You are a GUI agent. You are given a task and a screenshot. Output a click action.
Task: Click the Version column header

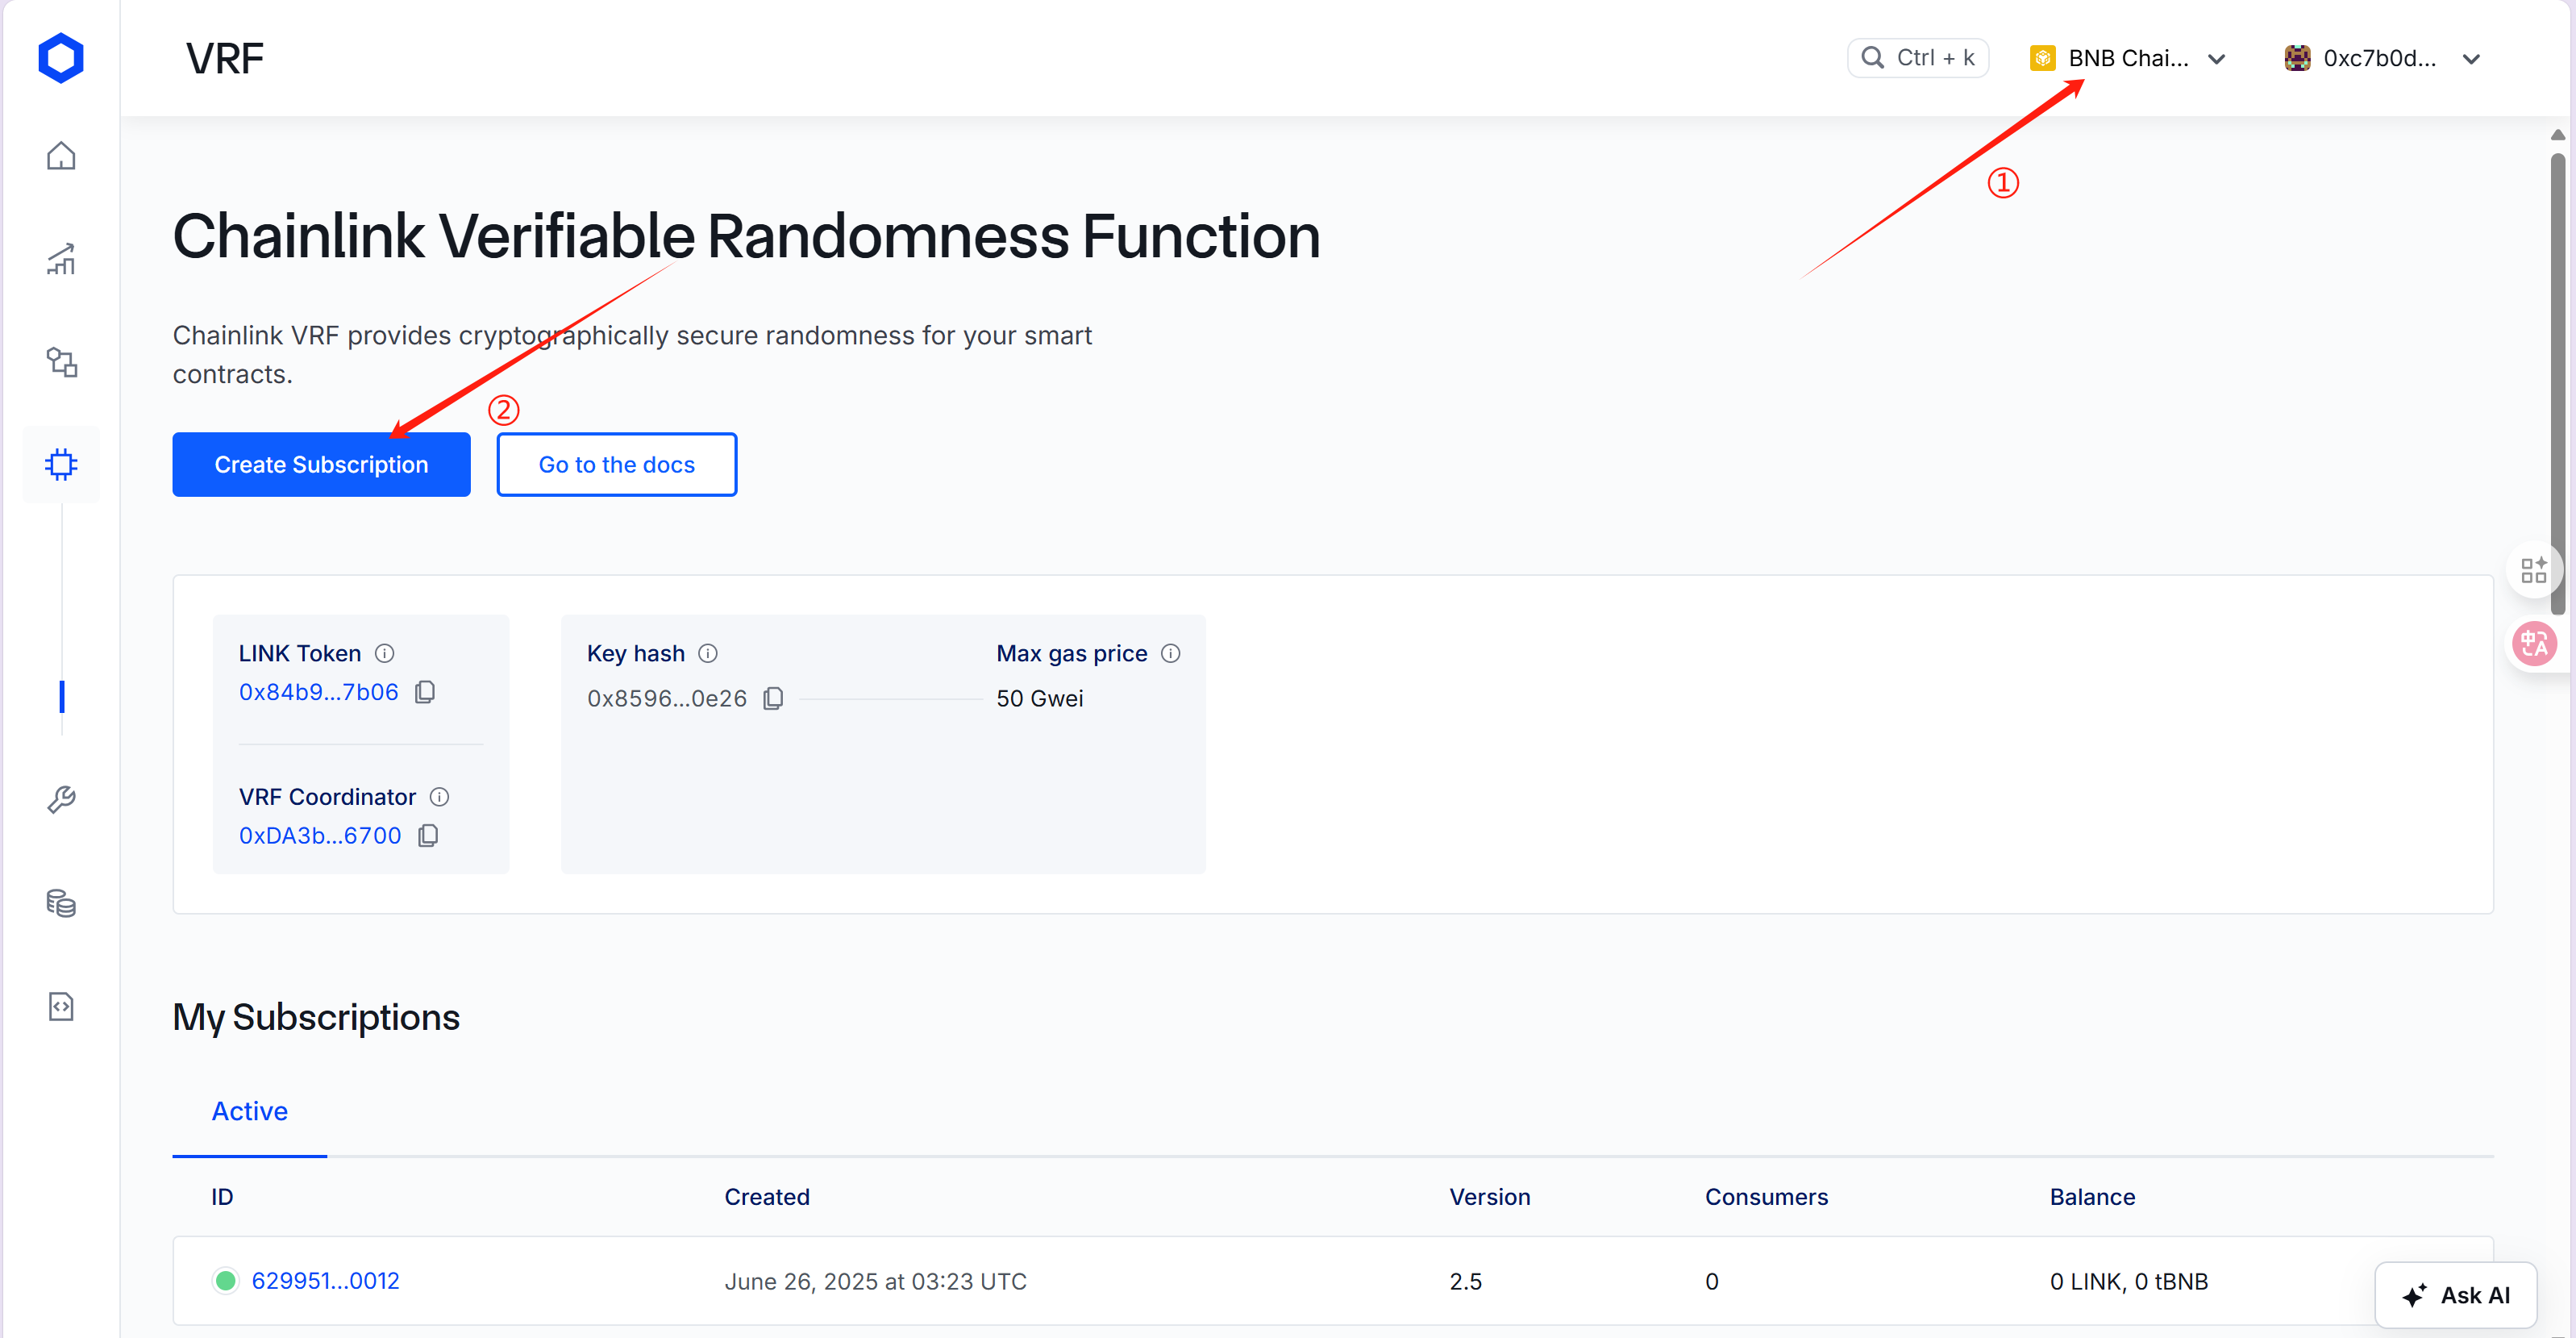1490,1197
